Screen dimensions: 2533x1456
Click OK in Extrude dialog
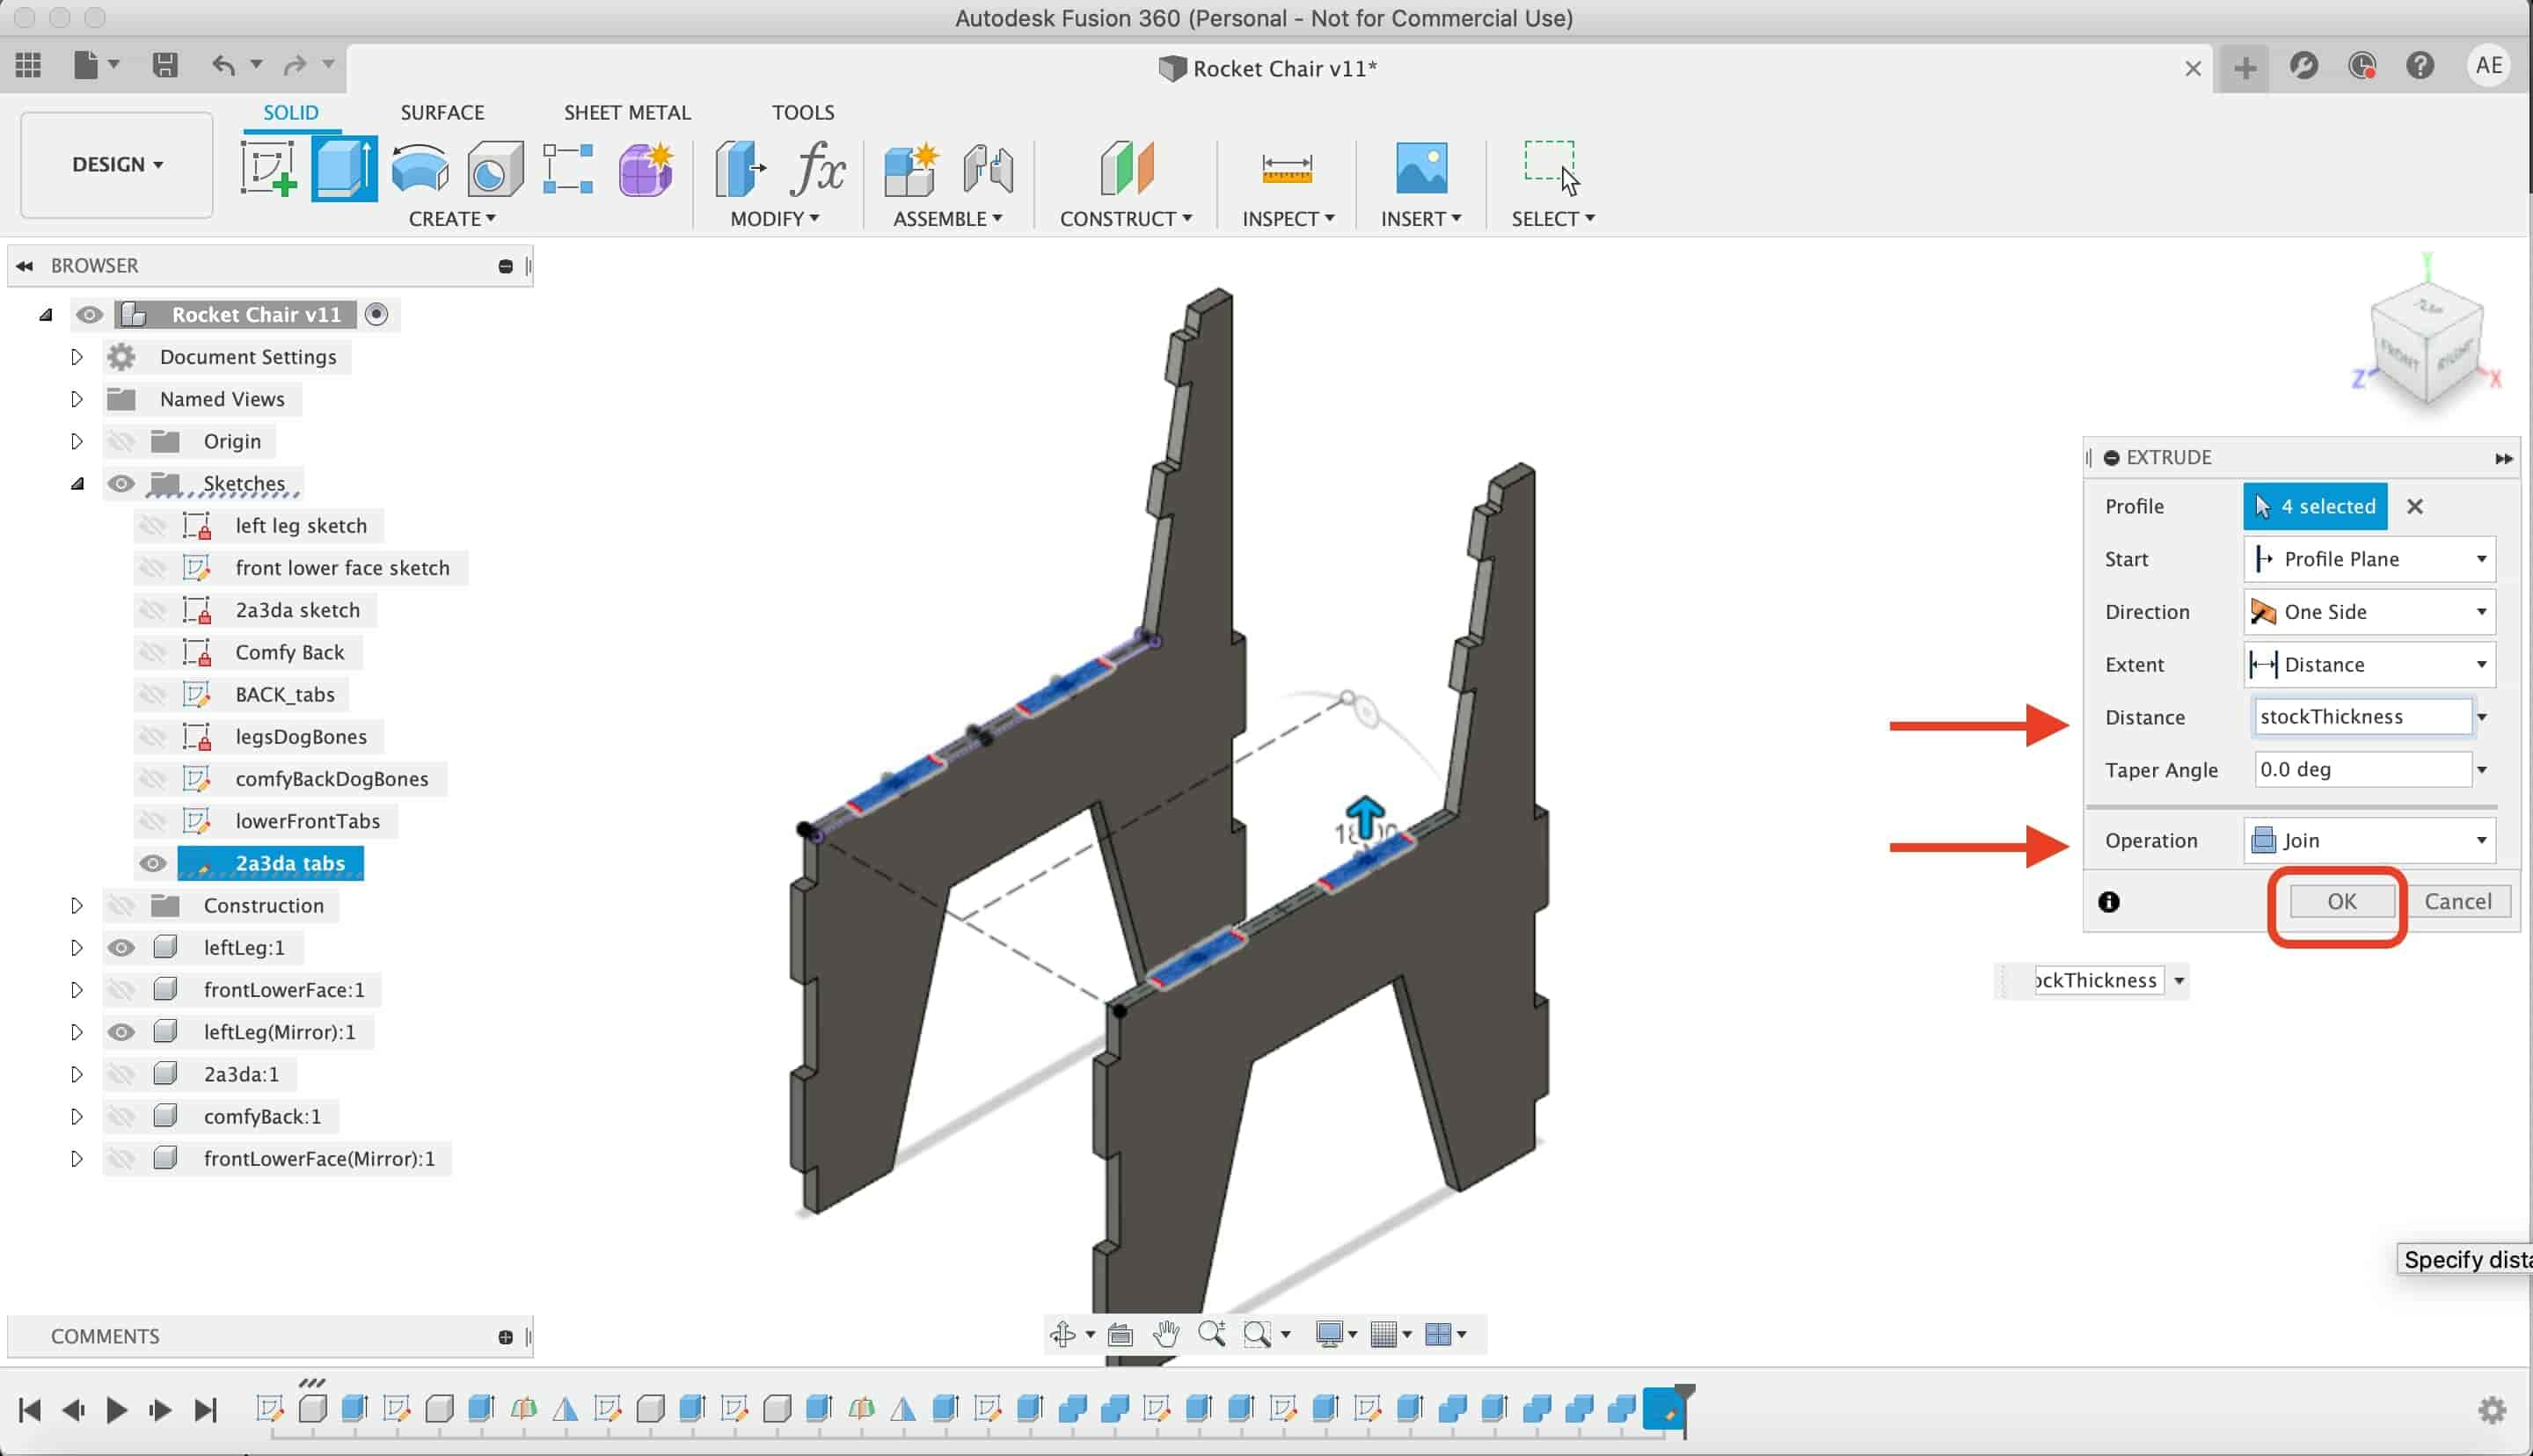pyautogui.click(x=2341, y=902)
